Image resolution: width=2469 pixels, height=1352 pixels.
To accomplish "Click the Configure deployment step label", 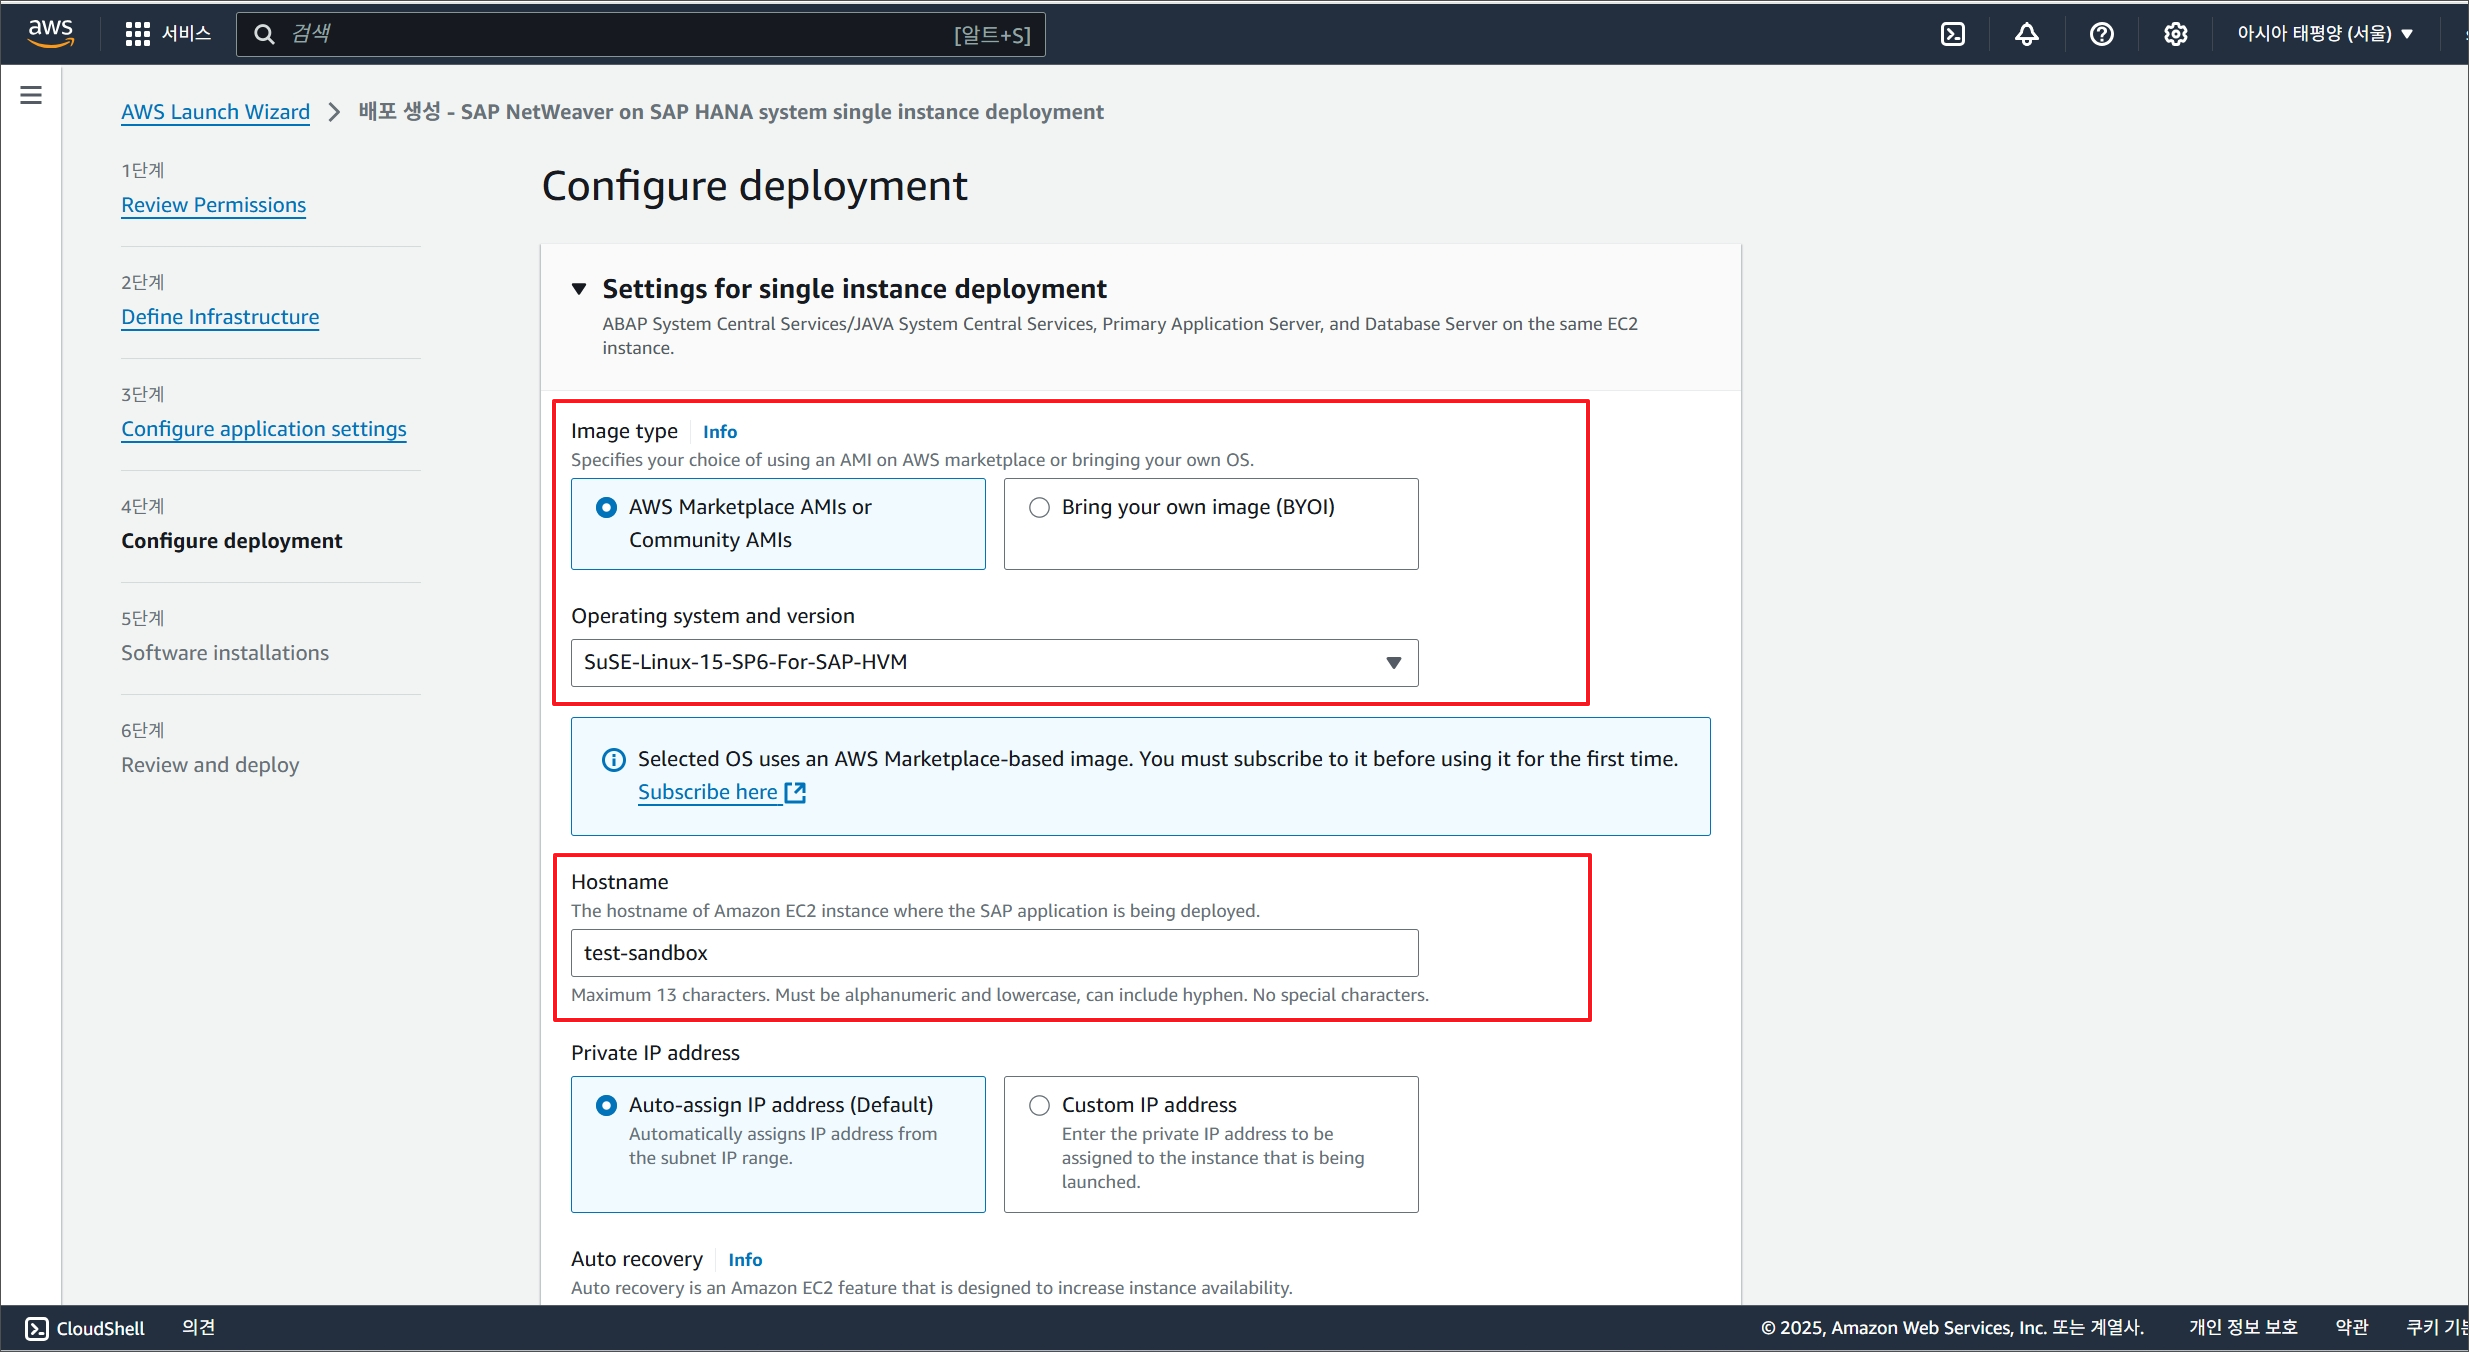I will click(x=232, y=541).
